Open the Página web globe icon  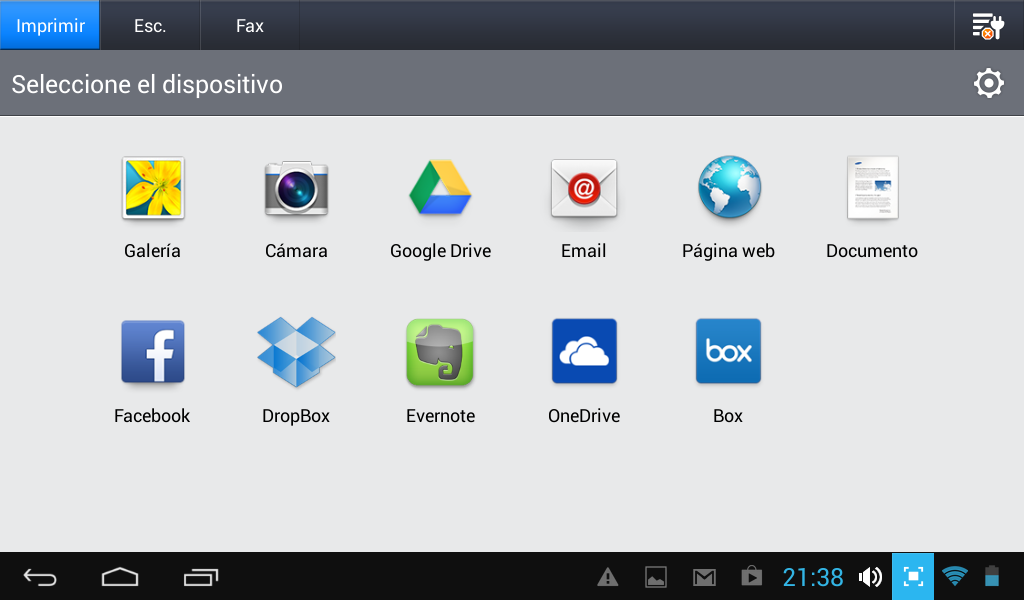pos(729,187)
